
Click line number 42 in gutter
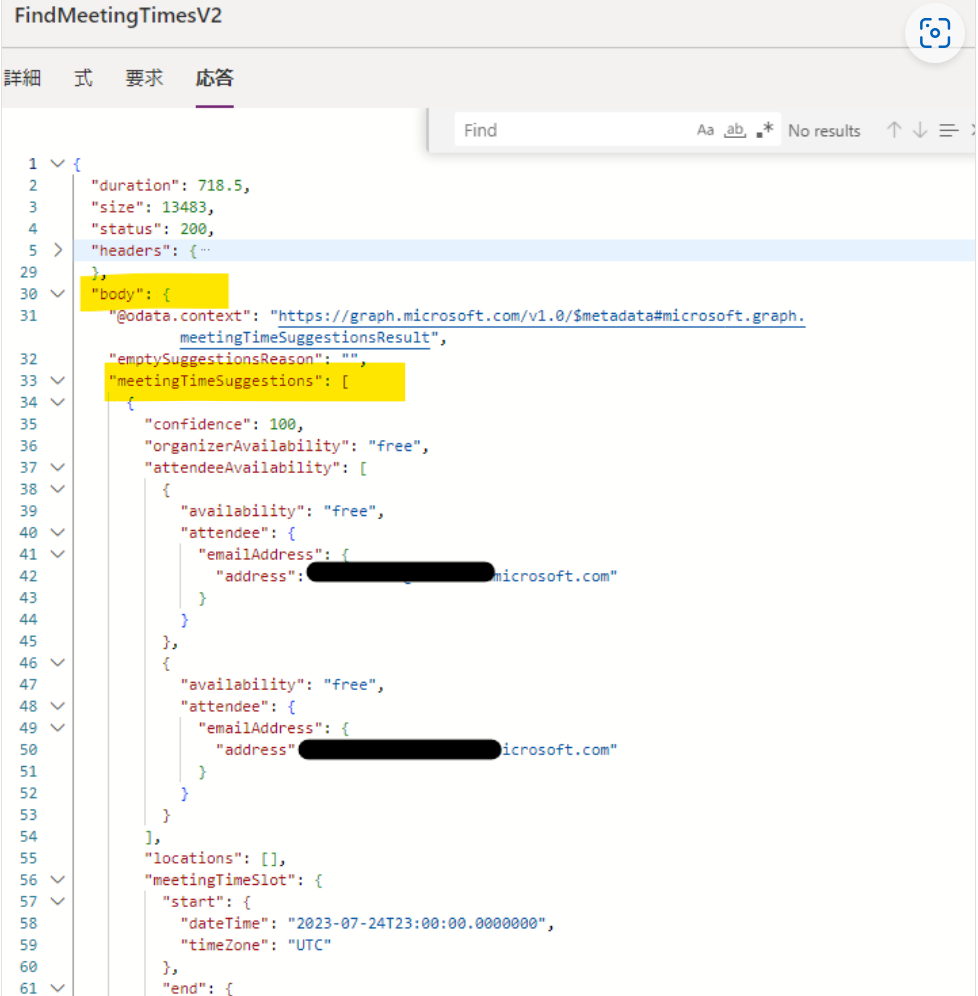(x=29, y=576)
